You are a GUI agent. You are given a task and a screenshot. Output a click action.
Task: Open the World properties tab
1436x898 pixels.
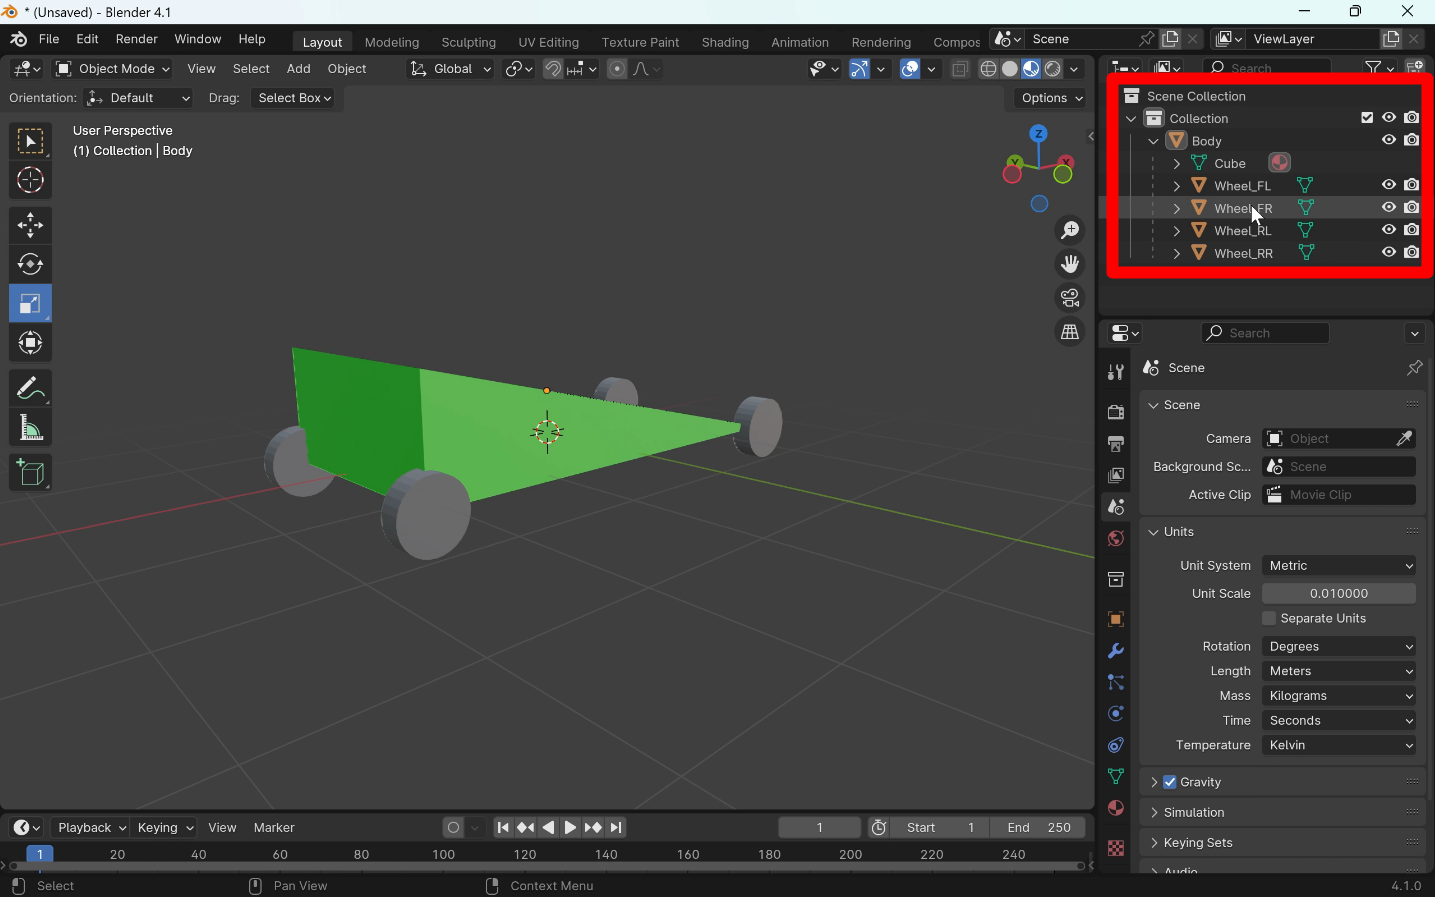[x=1116, y=539]
